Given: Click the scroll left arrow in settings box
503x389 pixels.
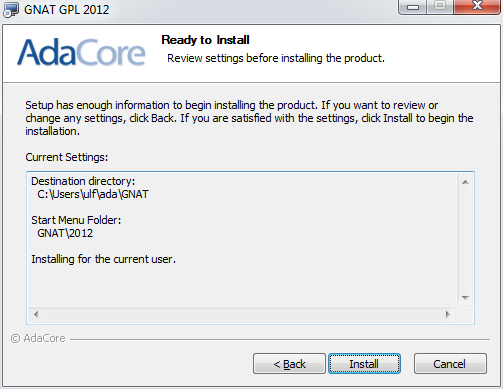Looking at the screenshot, I should (36, 314).
